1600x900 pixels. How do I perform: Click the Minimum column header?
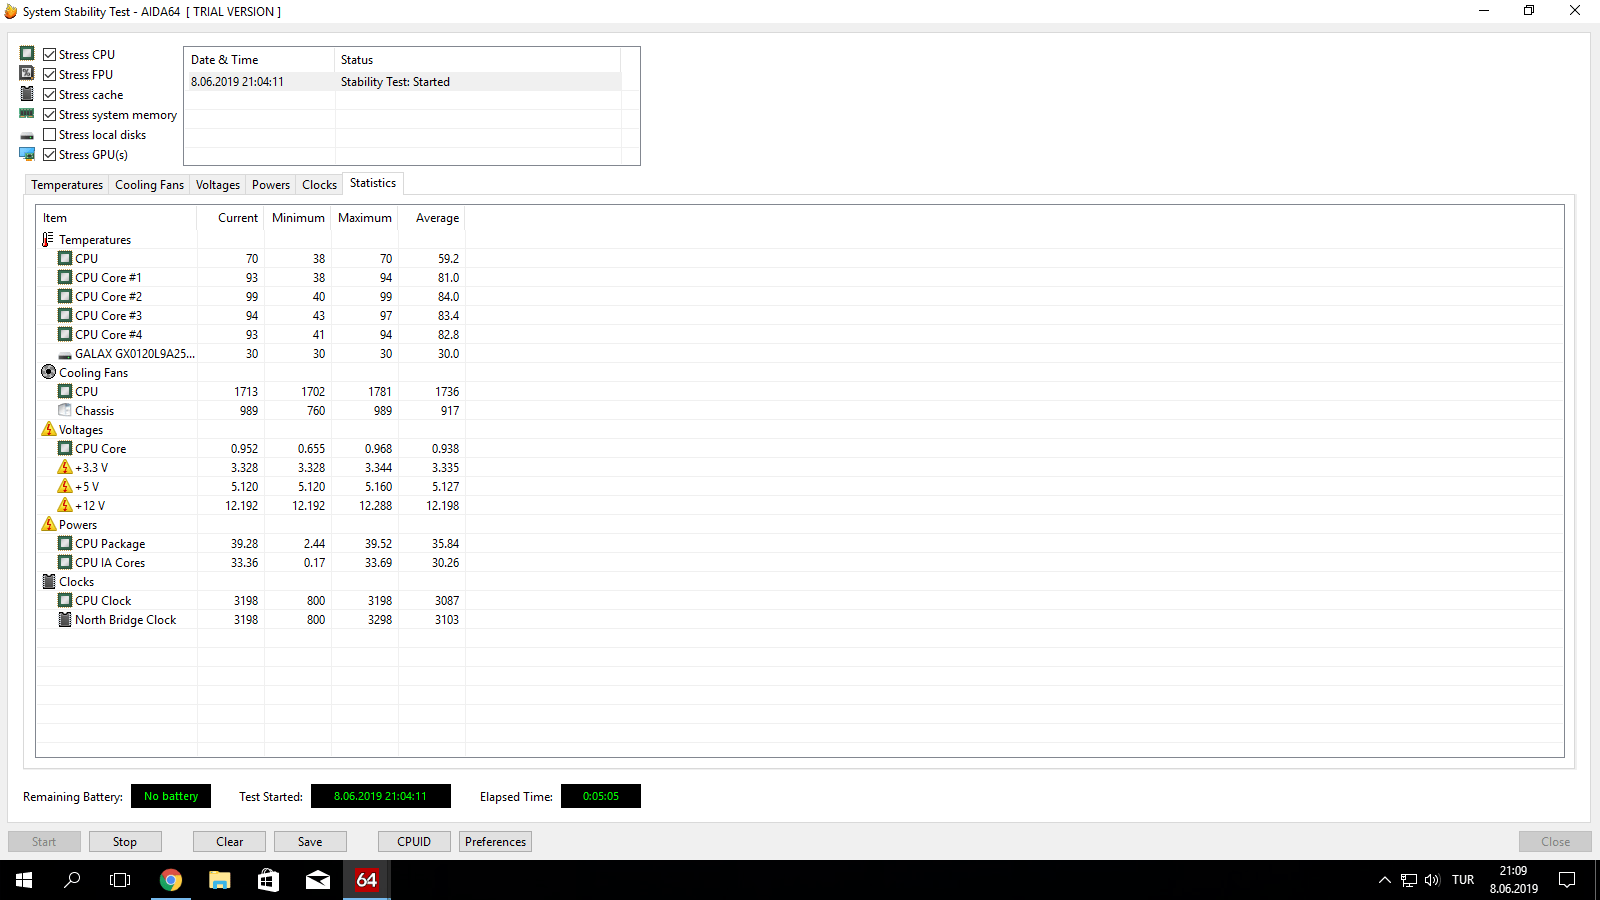(298, 218)
